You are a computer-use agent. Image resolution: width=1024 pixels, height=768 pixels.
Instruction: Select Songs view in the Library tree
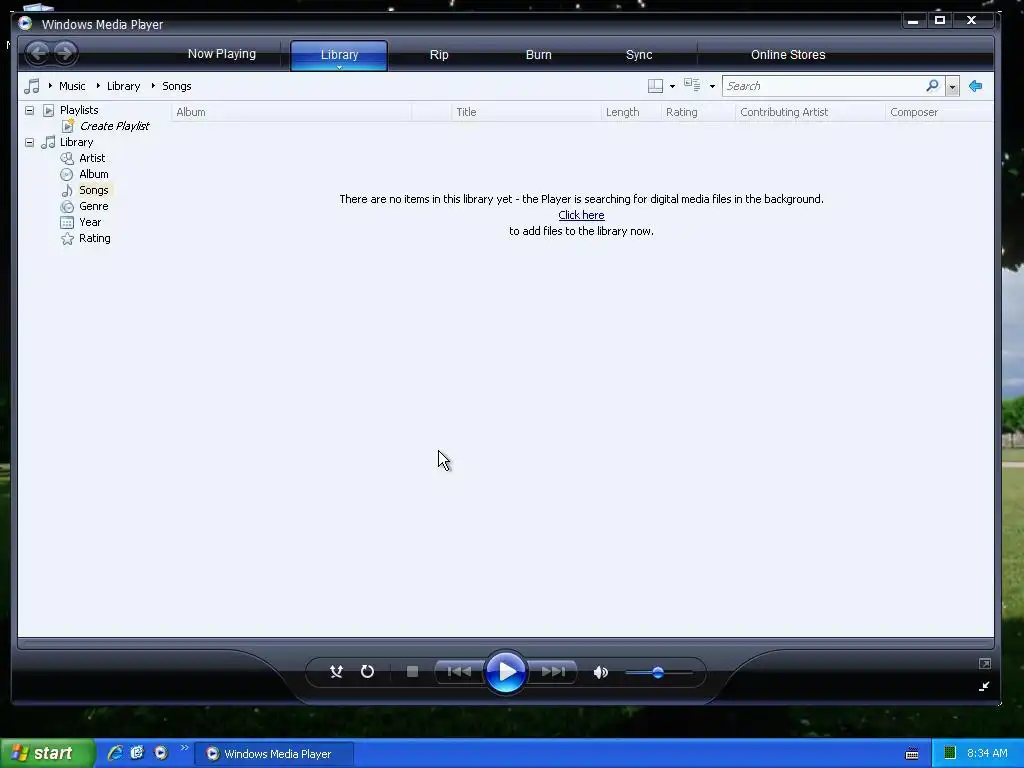point(93,190)
